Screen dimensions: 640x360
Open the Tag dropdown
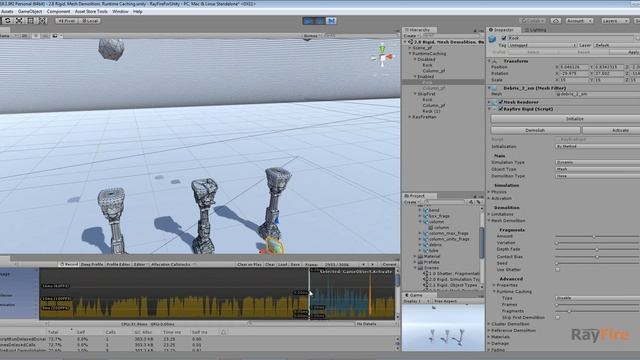[x=542, y=45]
